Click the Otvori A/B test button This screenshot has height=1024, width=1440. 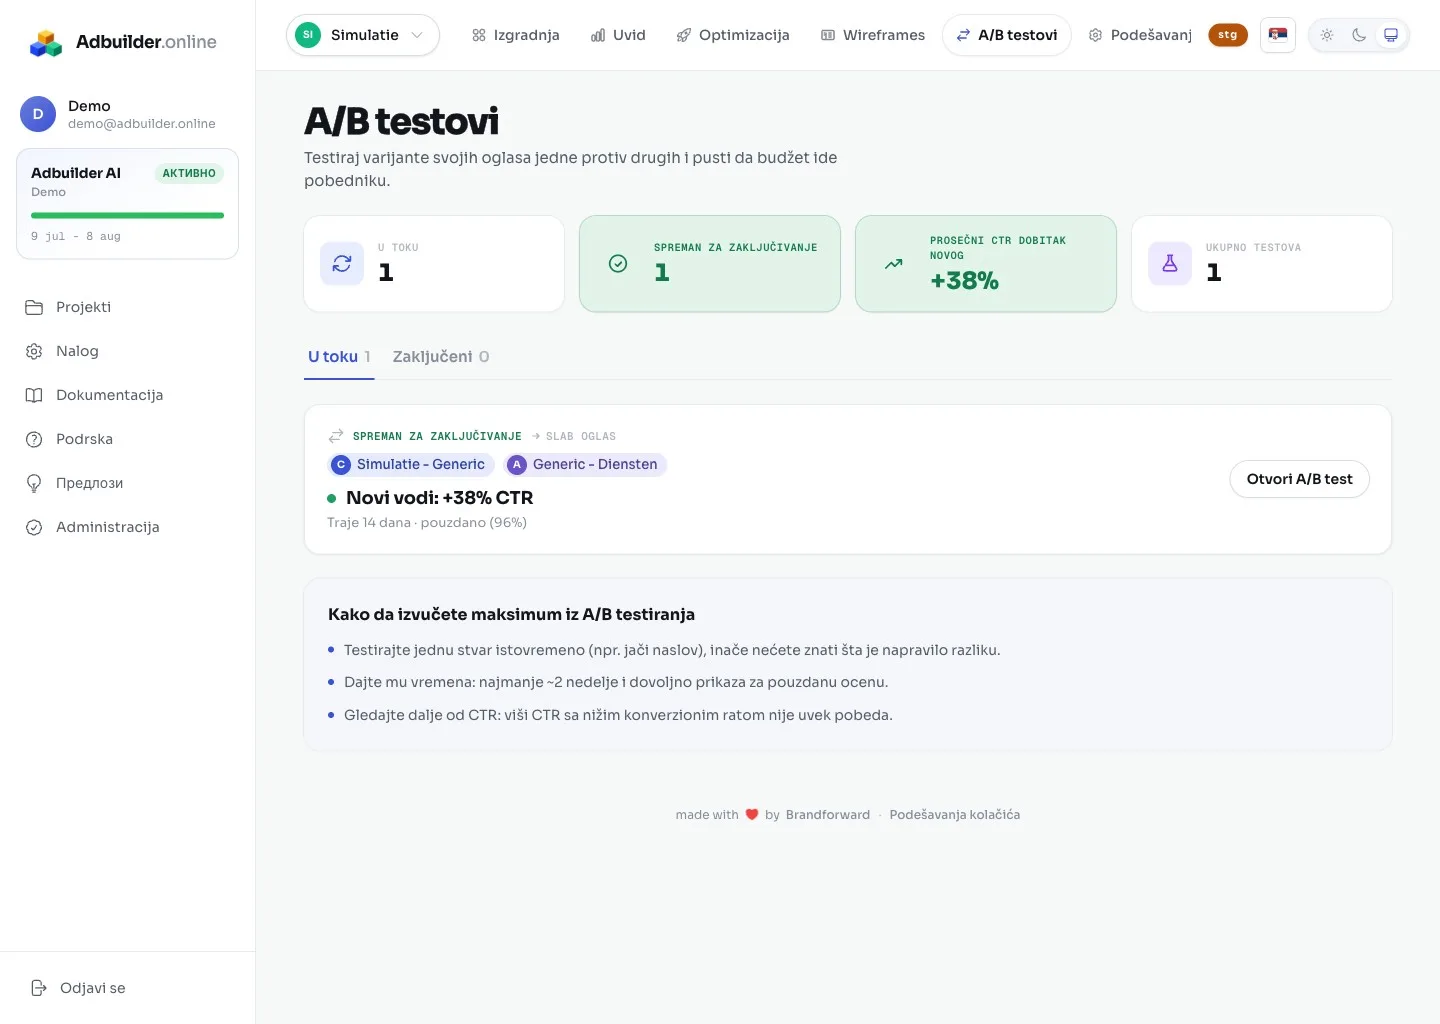pos(1299,479)
